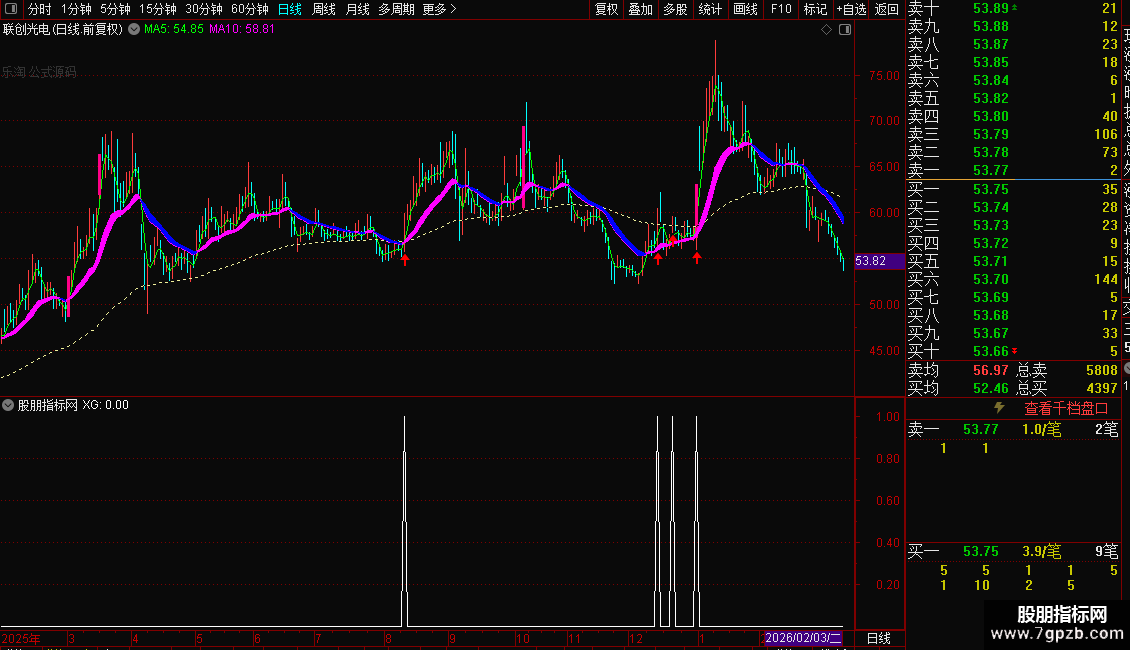Click the MA5: 54.85 label
Viewport: 1130px width, 650px height.
pyautogui.click(x=174, y=29)
